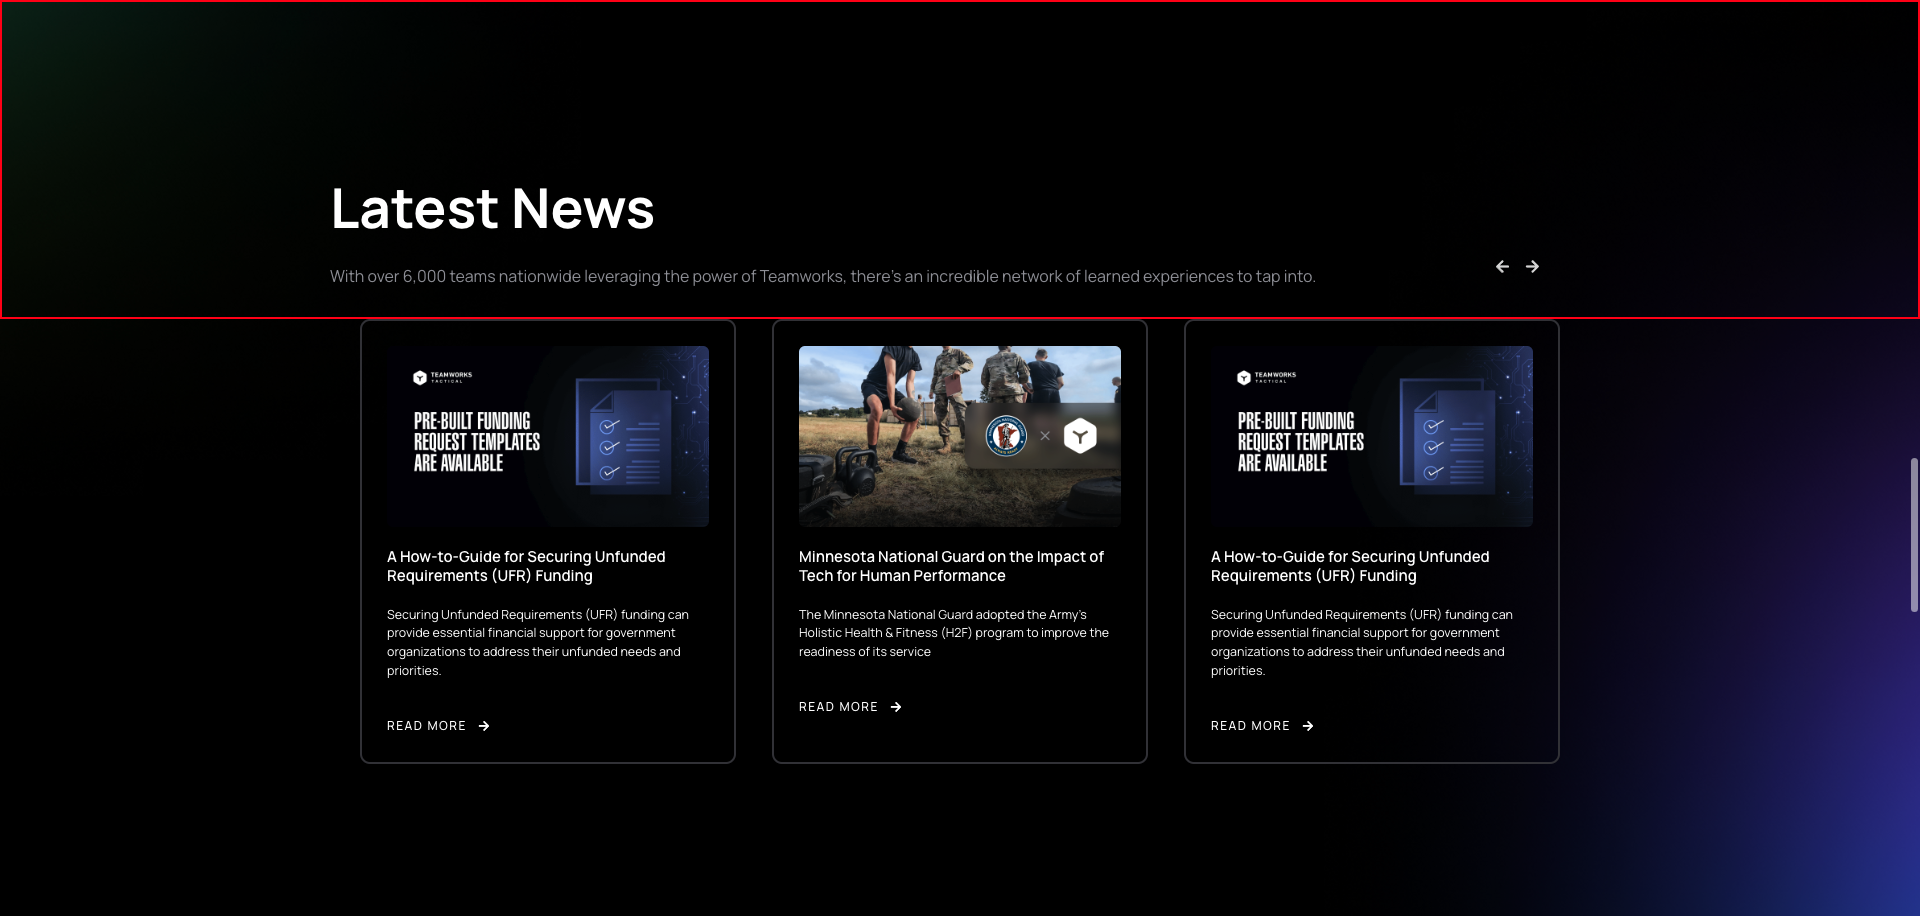Click the Pre-Built Funding Templates thumbnail on third card

click(1371, 436)
